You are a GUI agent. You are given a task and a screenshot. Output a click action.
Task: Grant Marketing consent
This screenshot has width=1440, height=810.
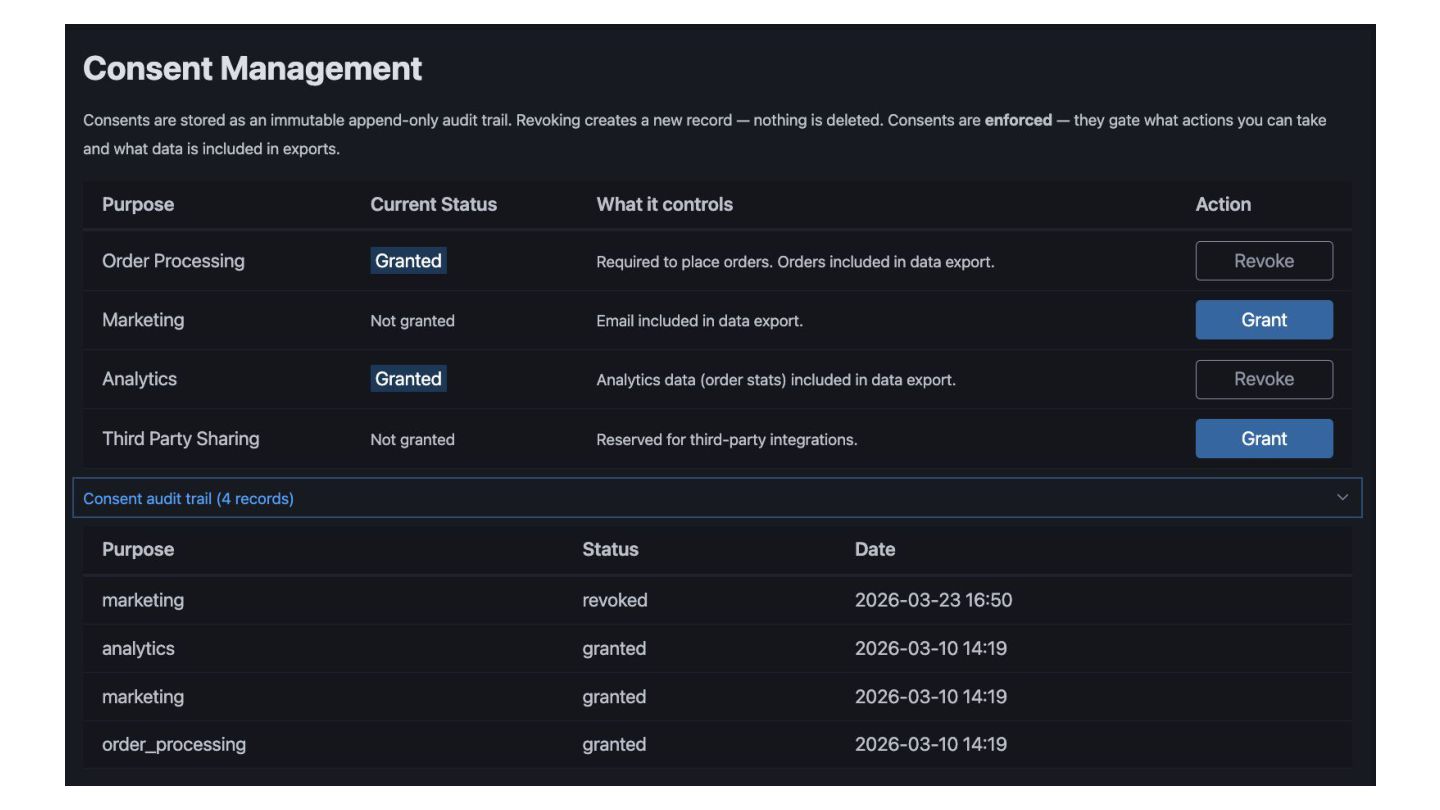(1263, 320)
